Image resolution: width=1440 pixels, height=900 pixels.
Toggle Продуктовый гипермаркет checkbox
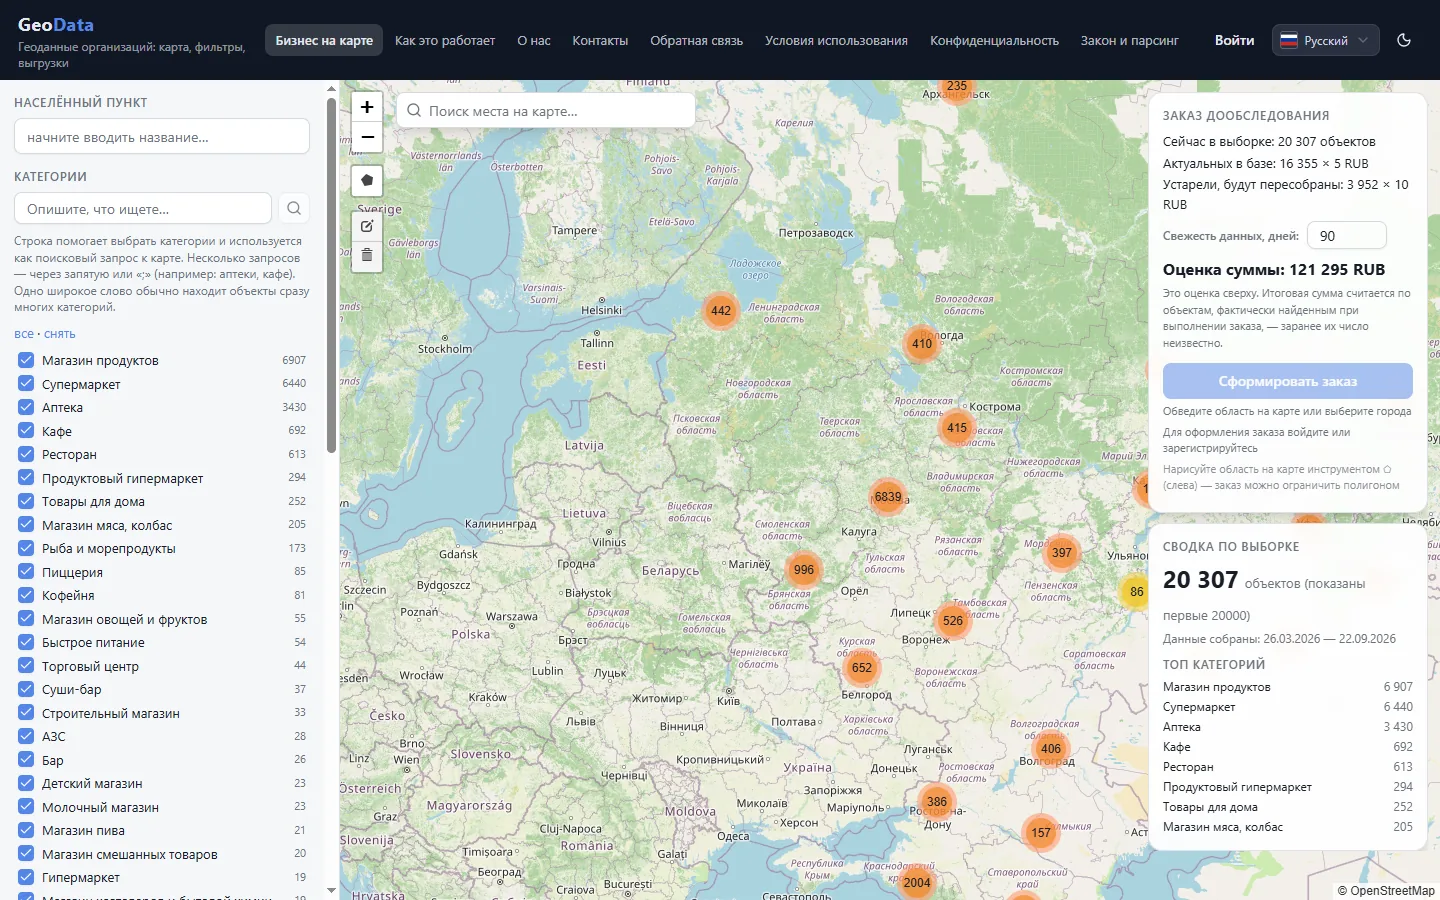pos(26,478)
